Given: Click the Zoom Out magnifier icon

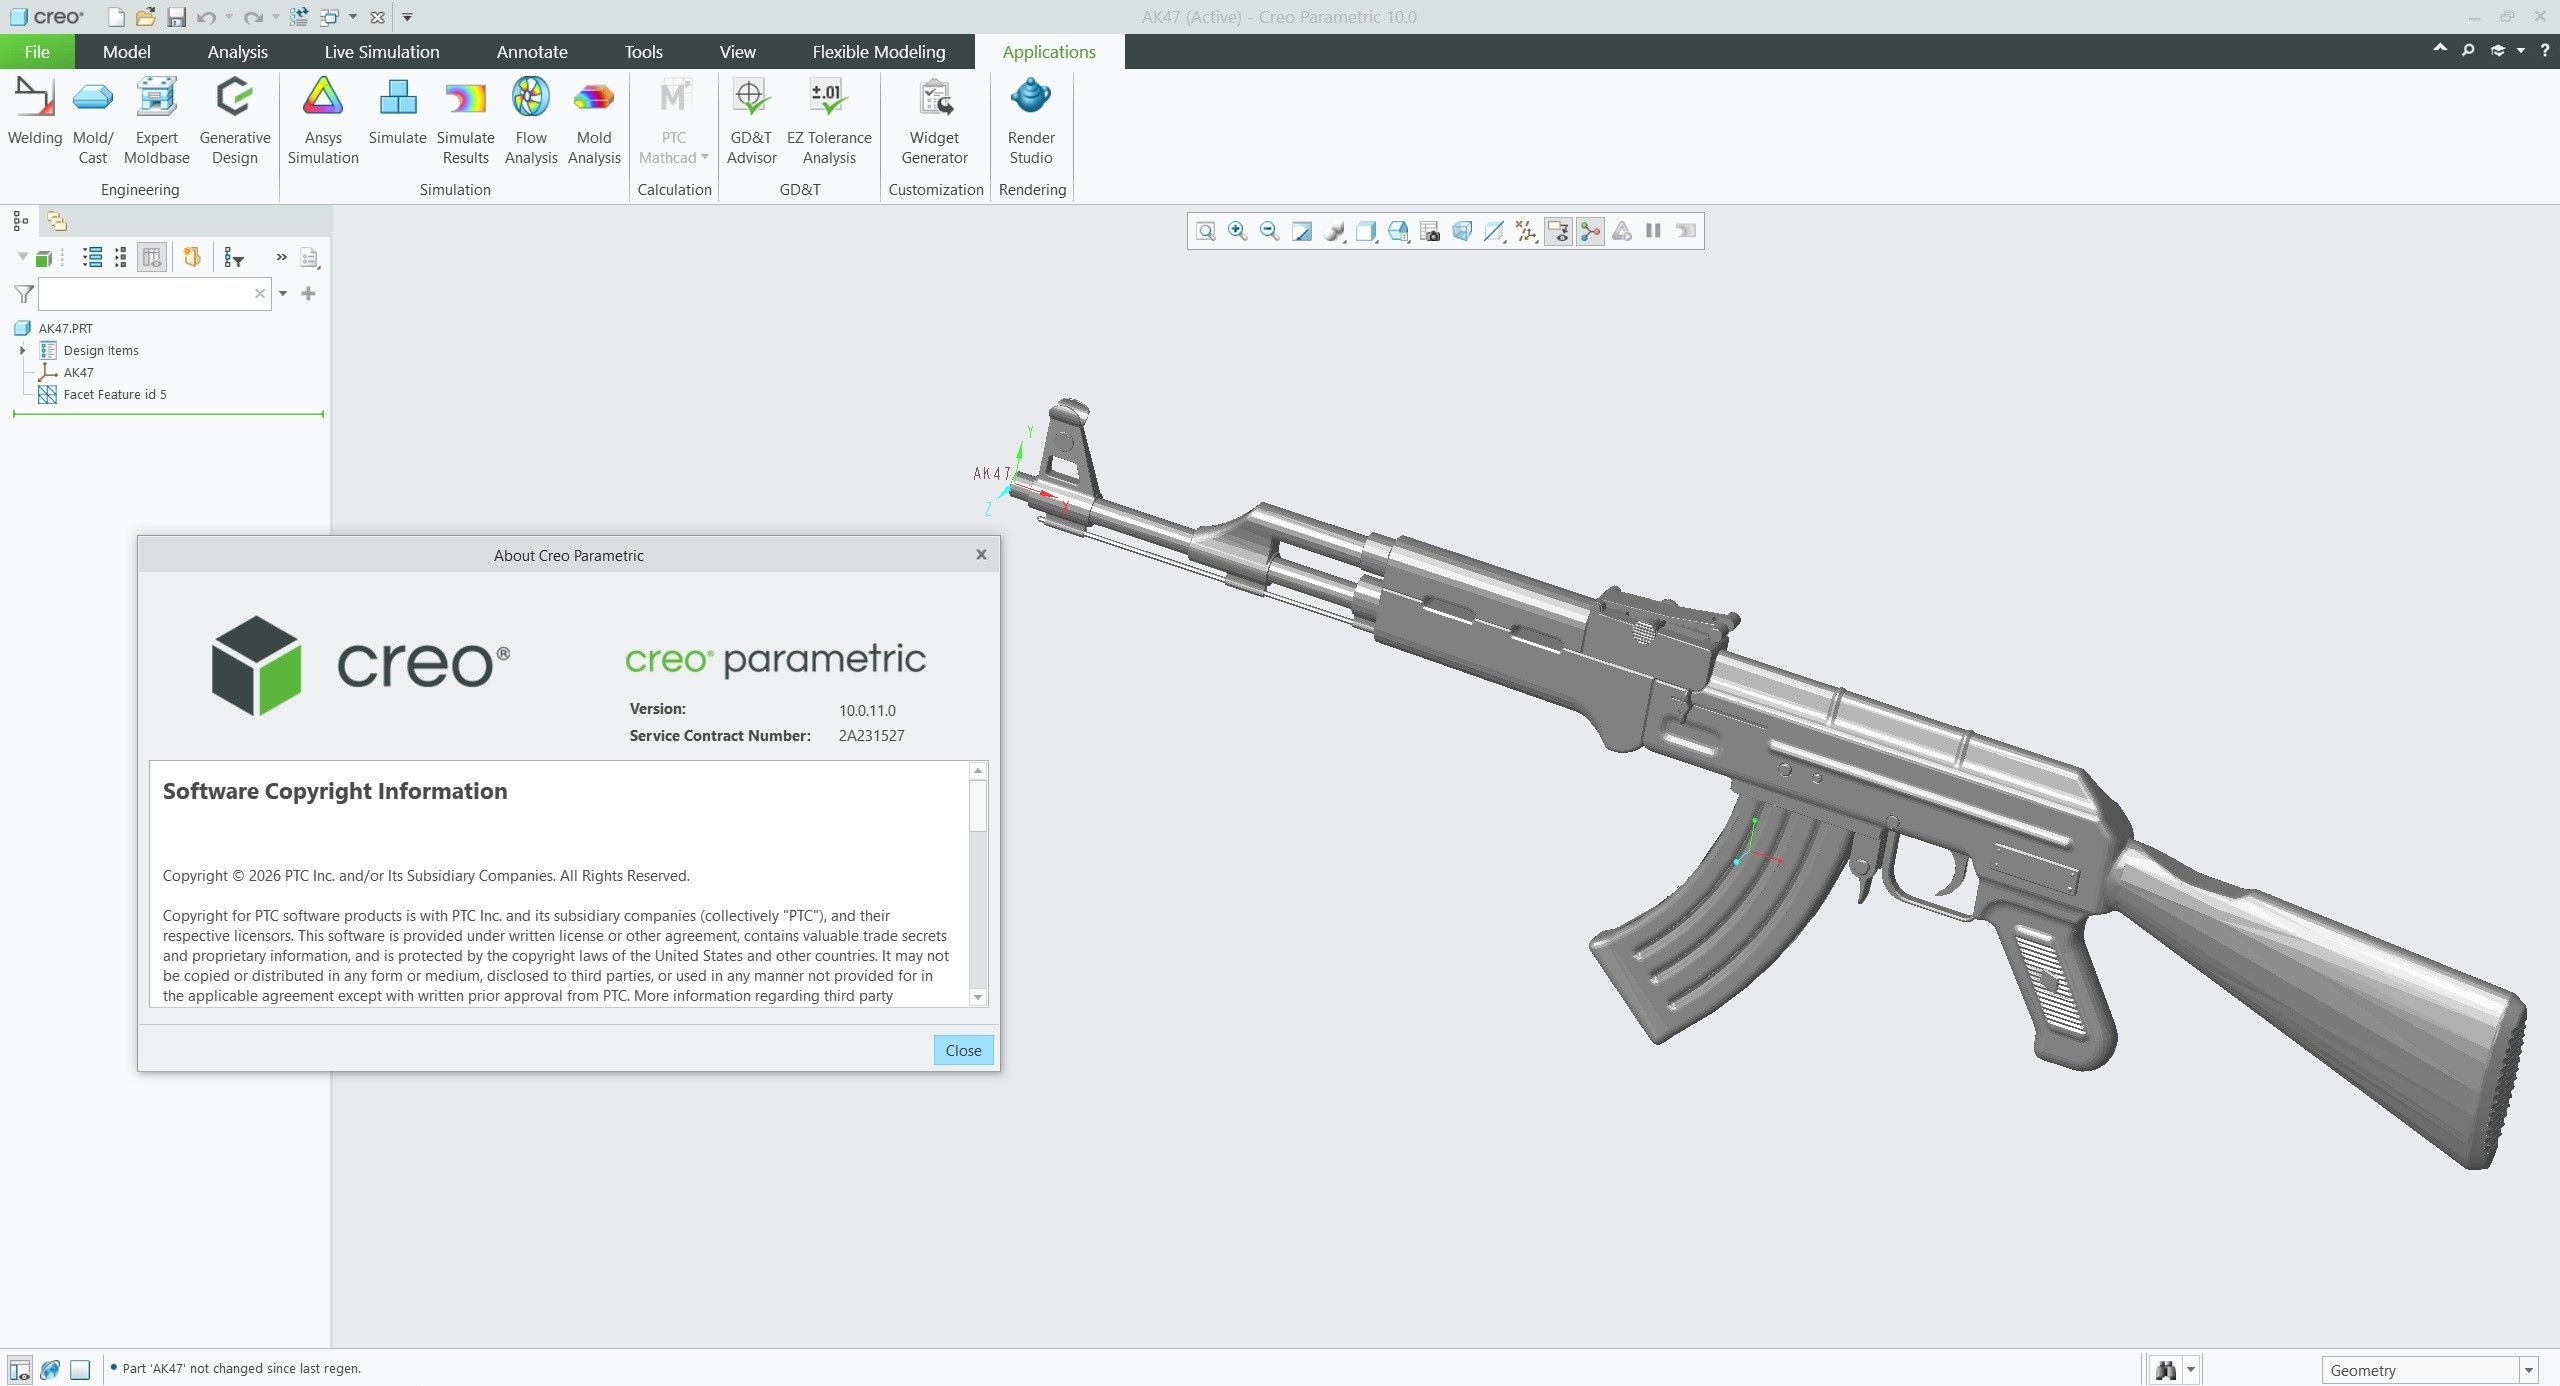Looking at the screenshot, I should point(1270,231).
